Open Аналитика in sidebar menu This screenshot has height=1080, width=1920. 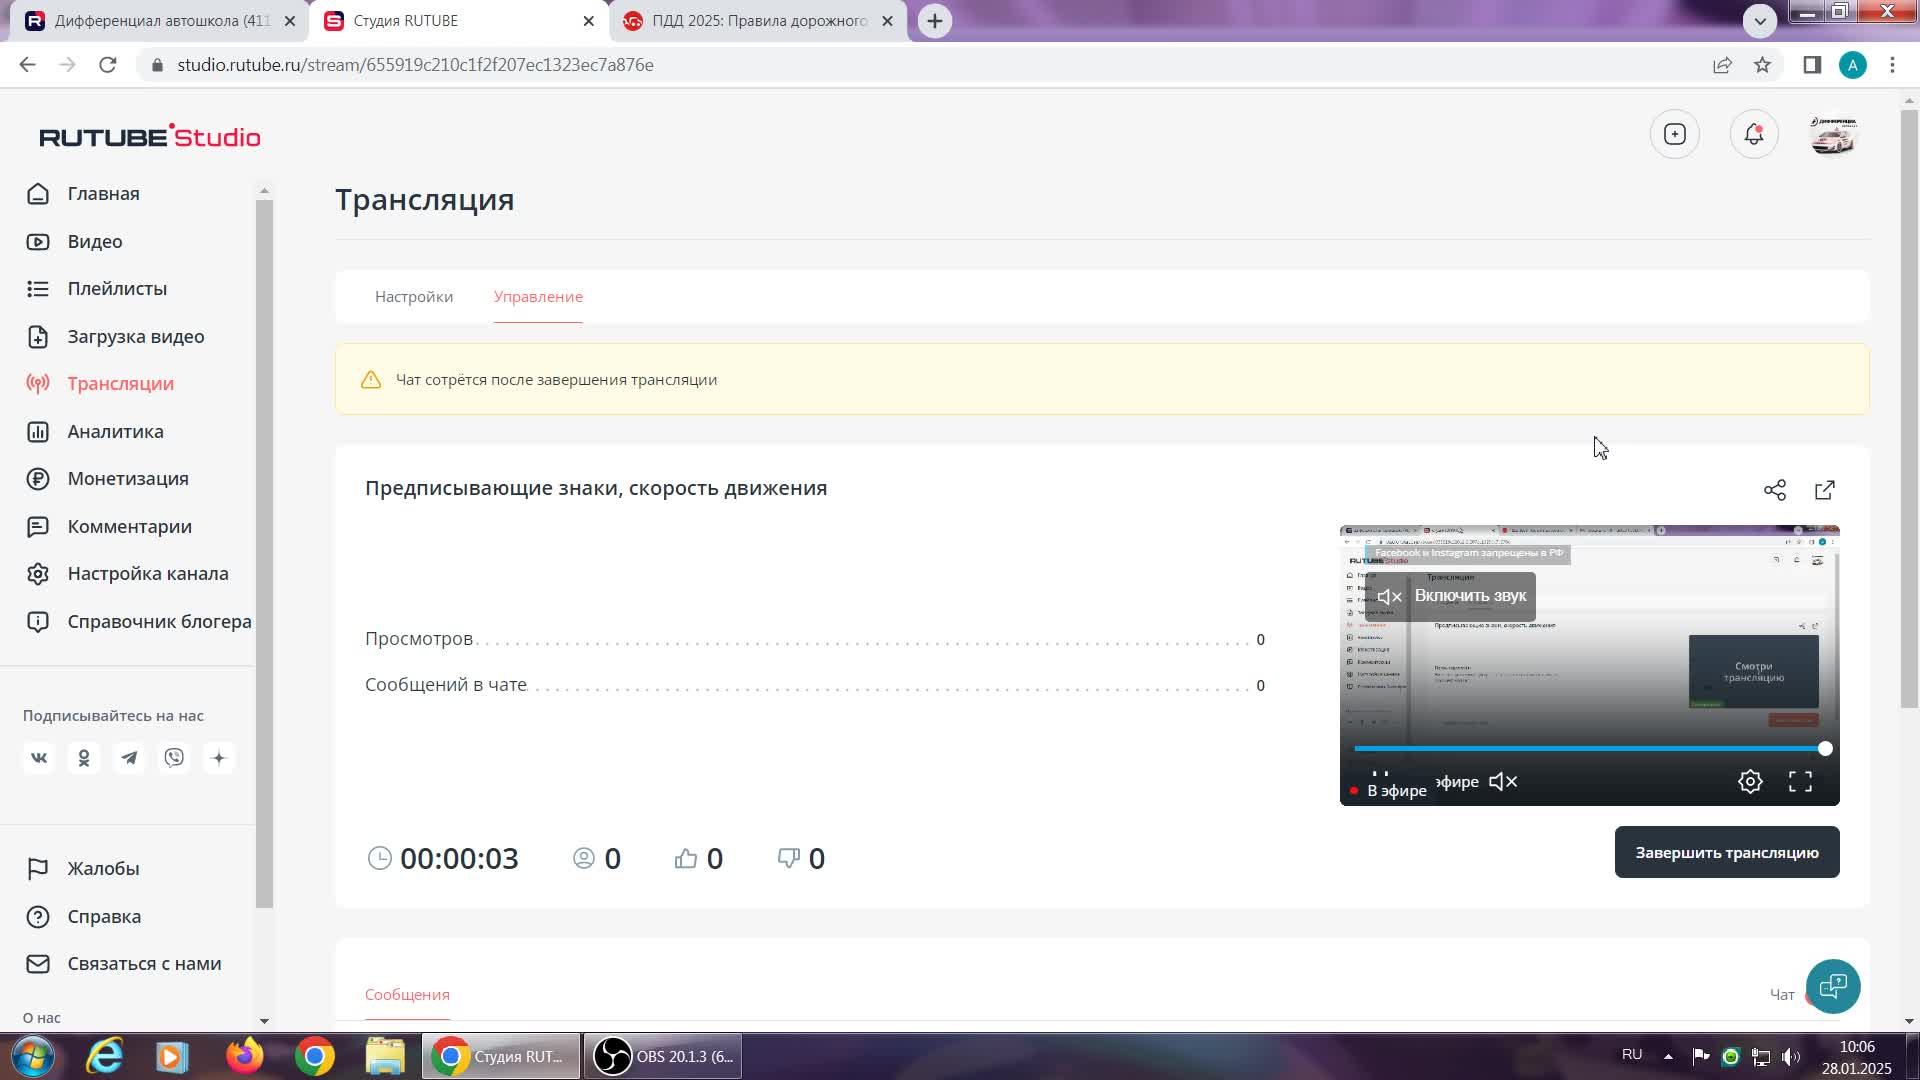(x=115, y=432)
